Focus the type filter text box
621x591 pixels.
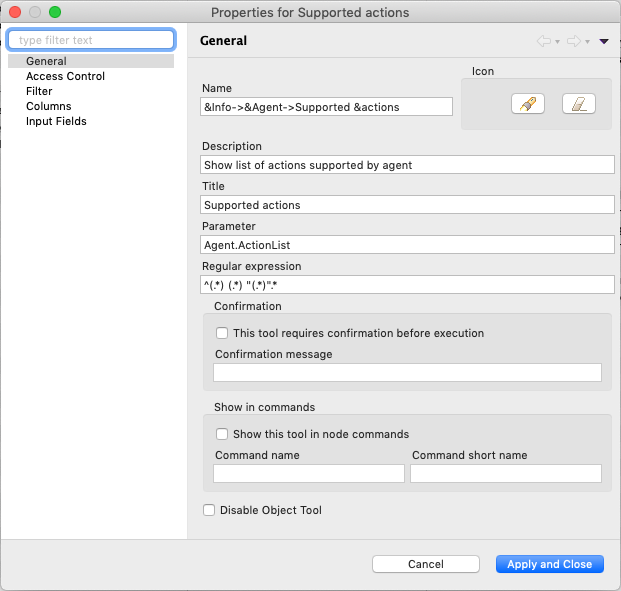tap(91, 40)
